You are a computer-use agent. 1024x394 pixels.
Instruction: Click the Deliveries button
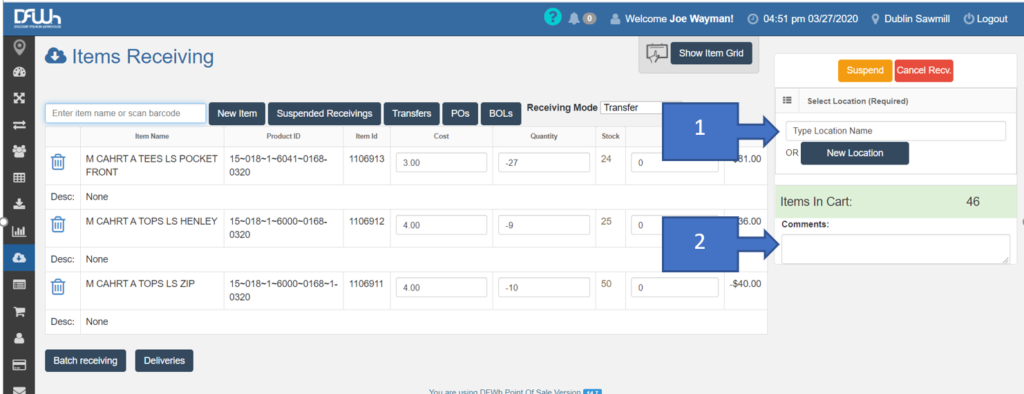click(x=164, y=361)
